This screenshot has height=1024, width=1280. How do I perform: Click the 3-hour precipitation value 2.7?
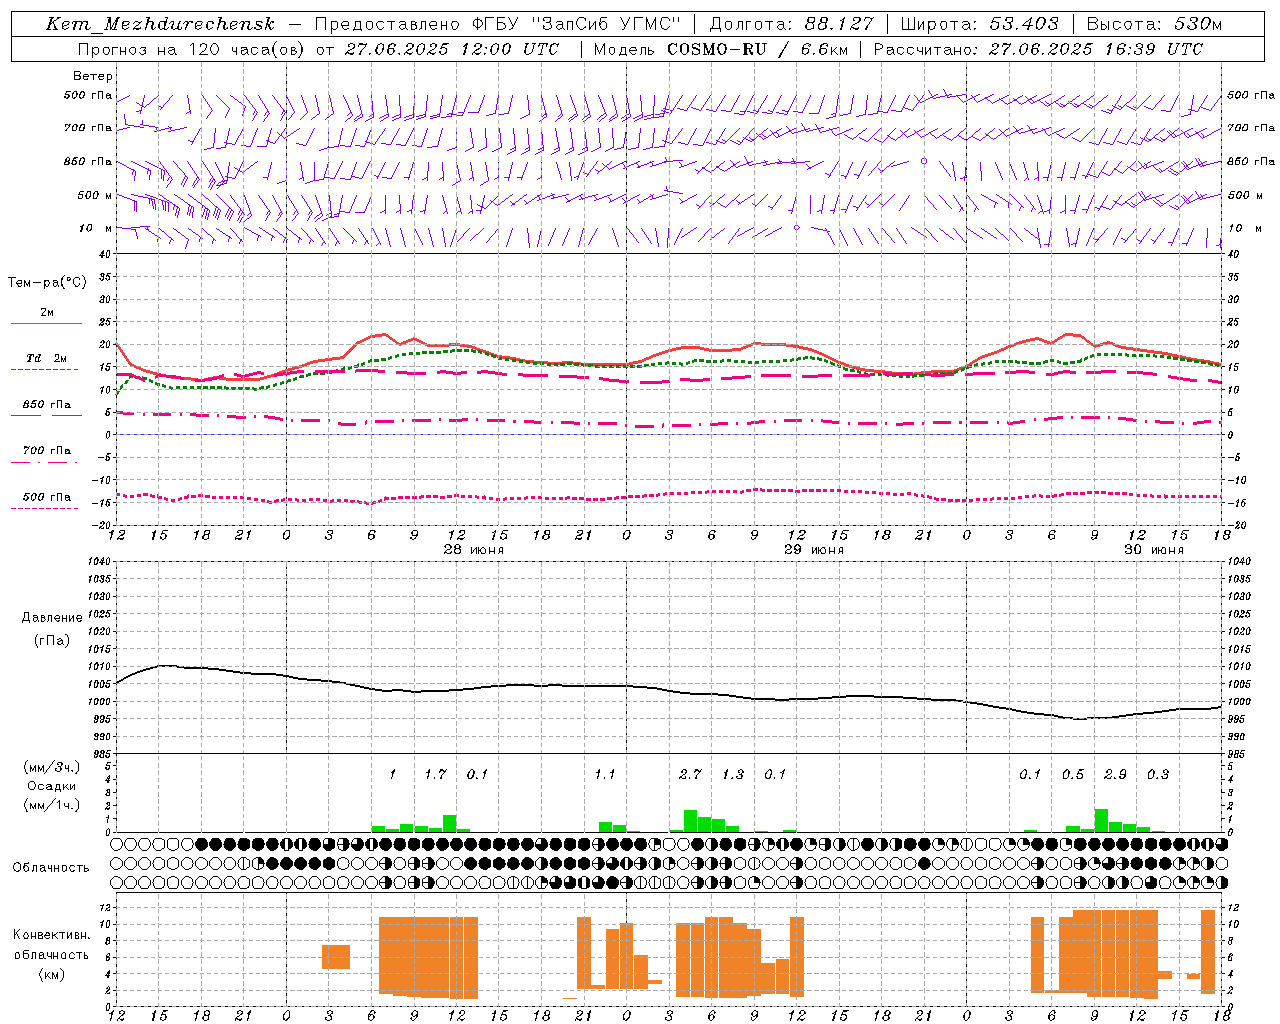[690, 774]
